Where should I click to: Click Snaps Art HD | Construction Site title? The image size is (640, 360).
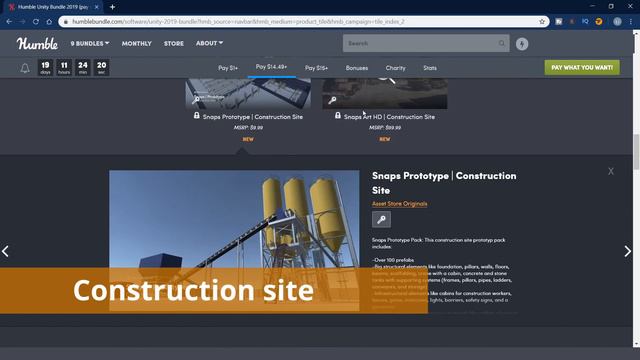pyautogui.click(x=389, y=117)
